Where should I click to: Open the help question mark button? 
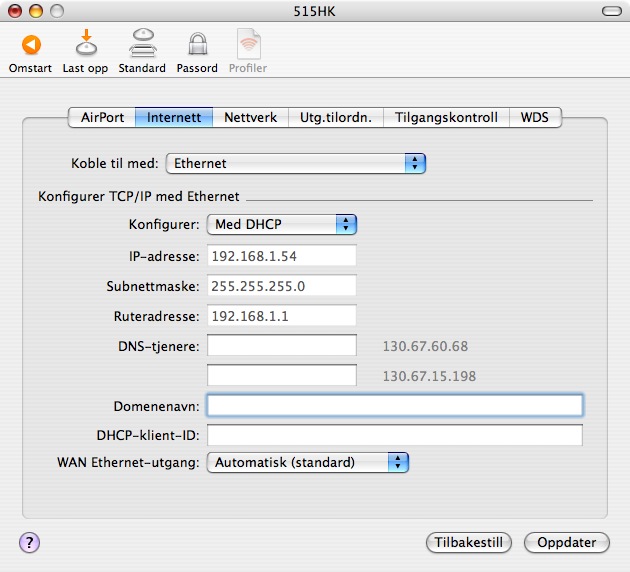pyautogui.click(x=29, y=543)
